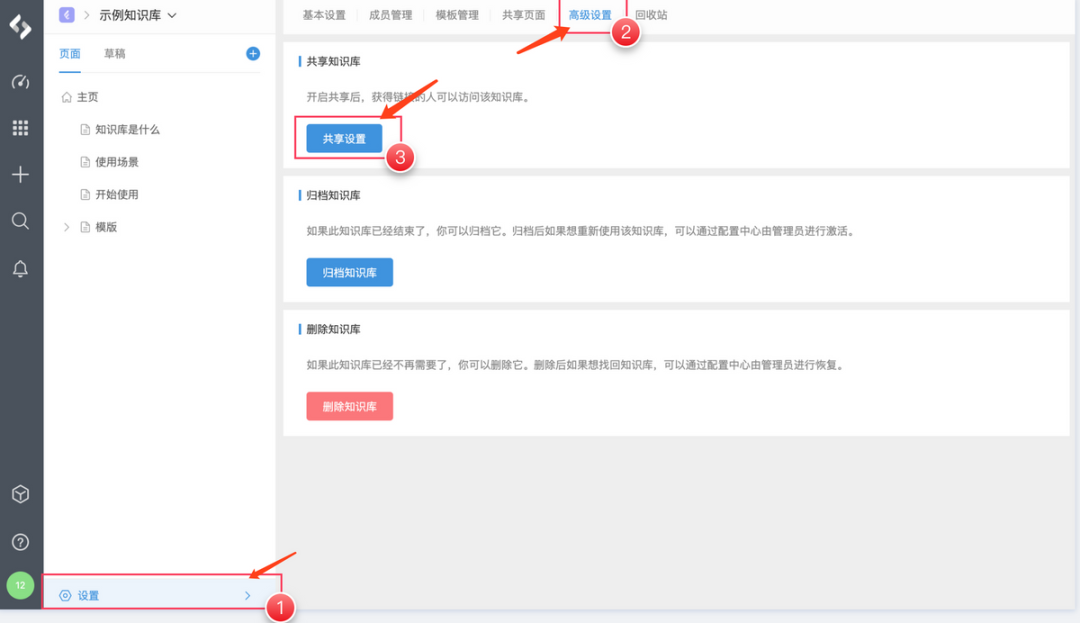Open search from the left sidebar
Image resolution: width=1080 pixels, height=623 pixels.
tap(20, 221)
